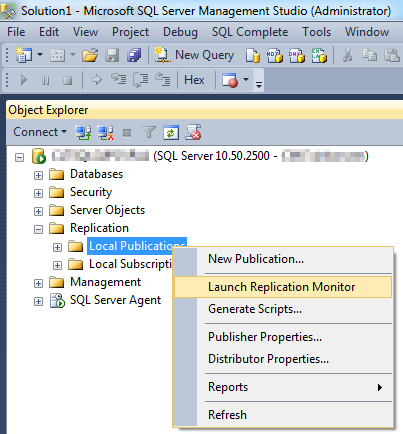403x434 pixels.
Task: Click the Database Engine Query icon
Action: [x=253, y=55]
